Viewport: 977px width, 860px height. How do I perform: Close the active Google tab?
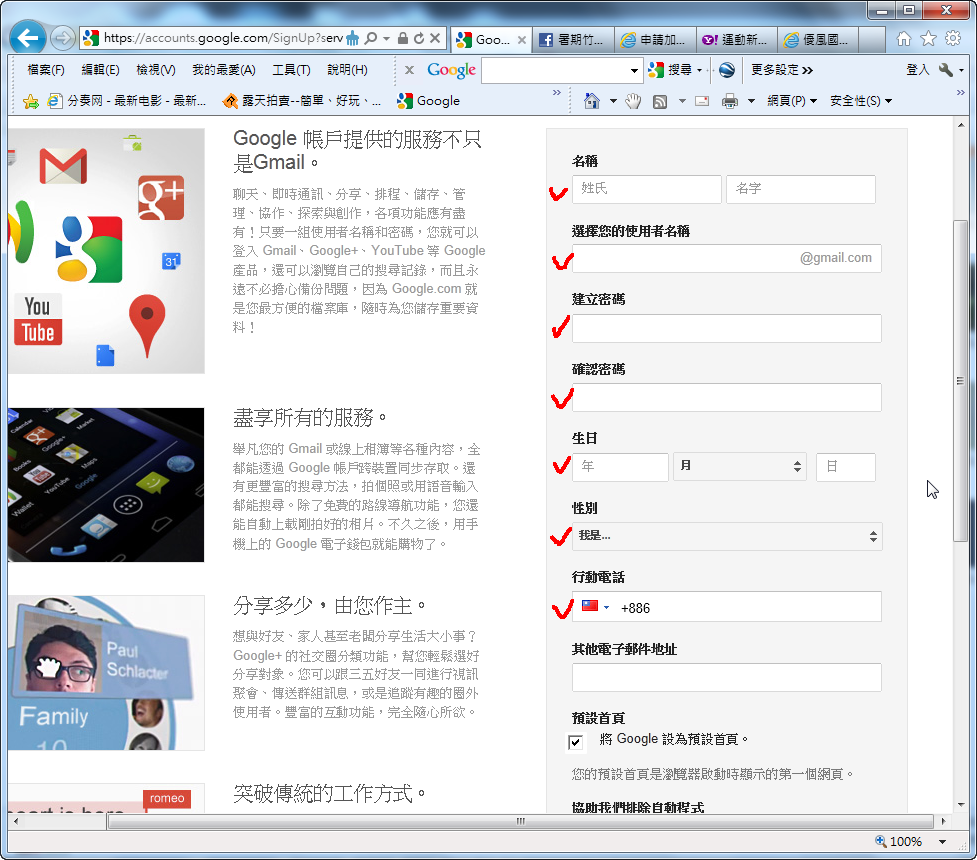click(x=522, y=40)
